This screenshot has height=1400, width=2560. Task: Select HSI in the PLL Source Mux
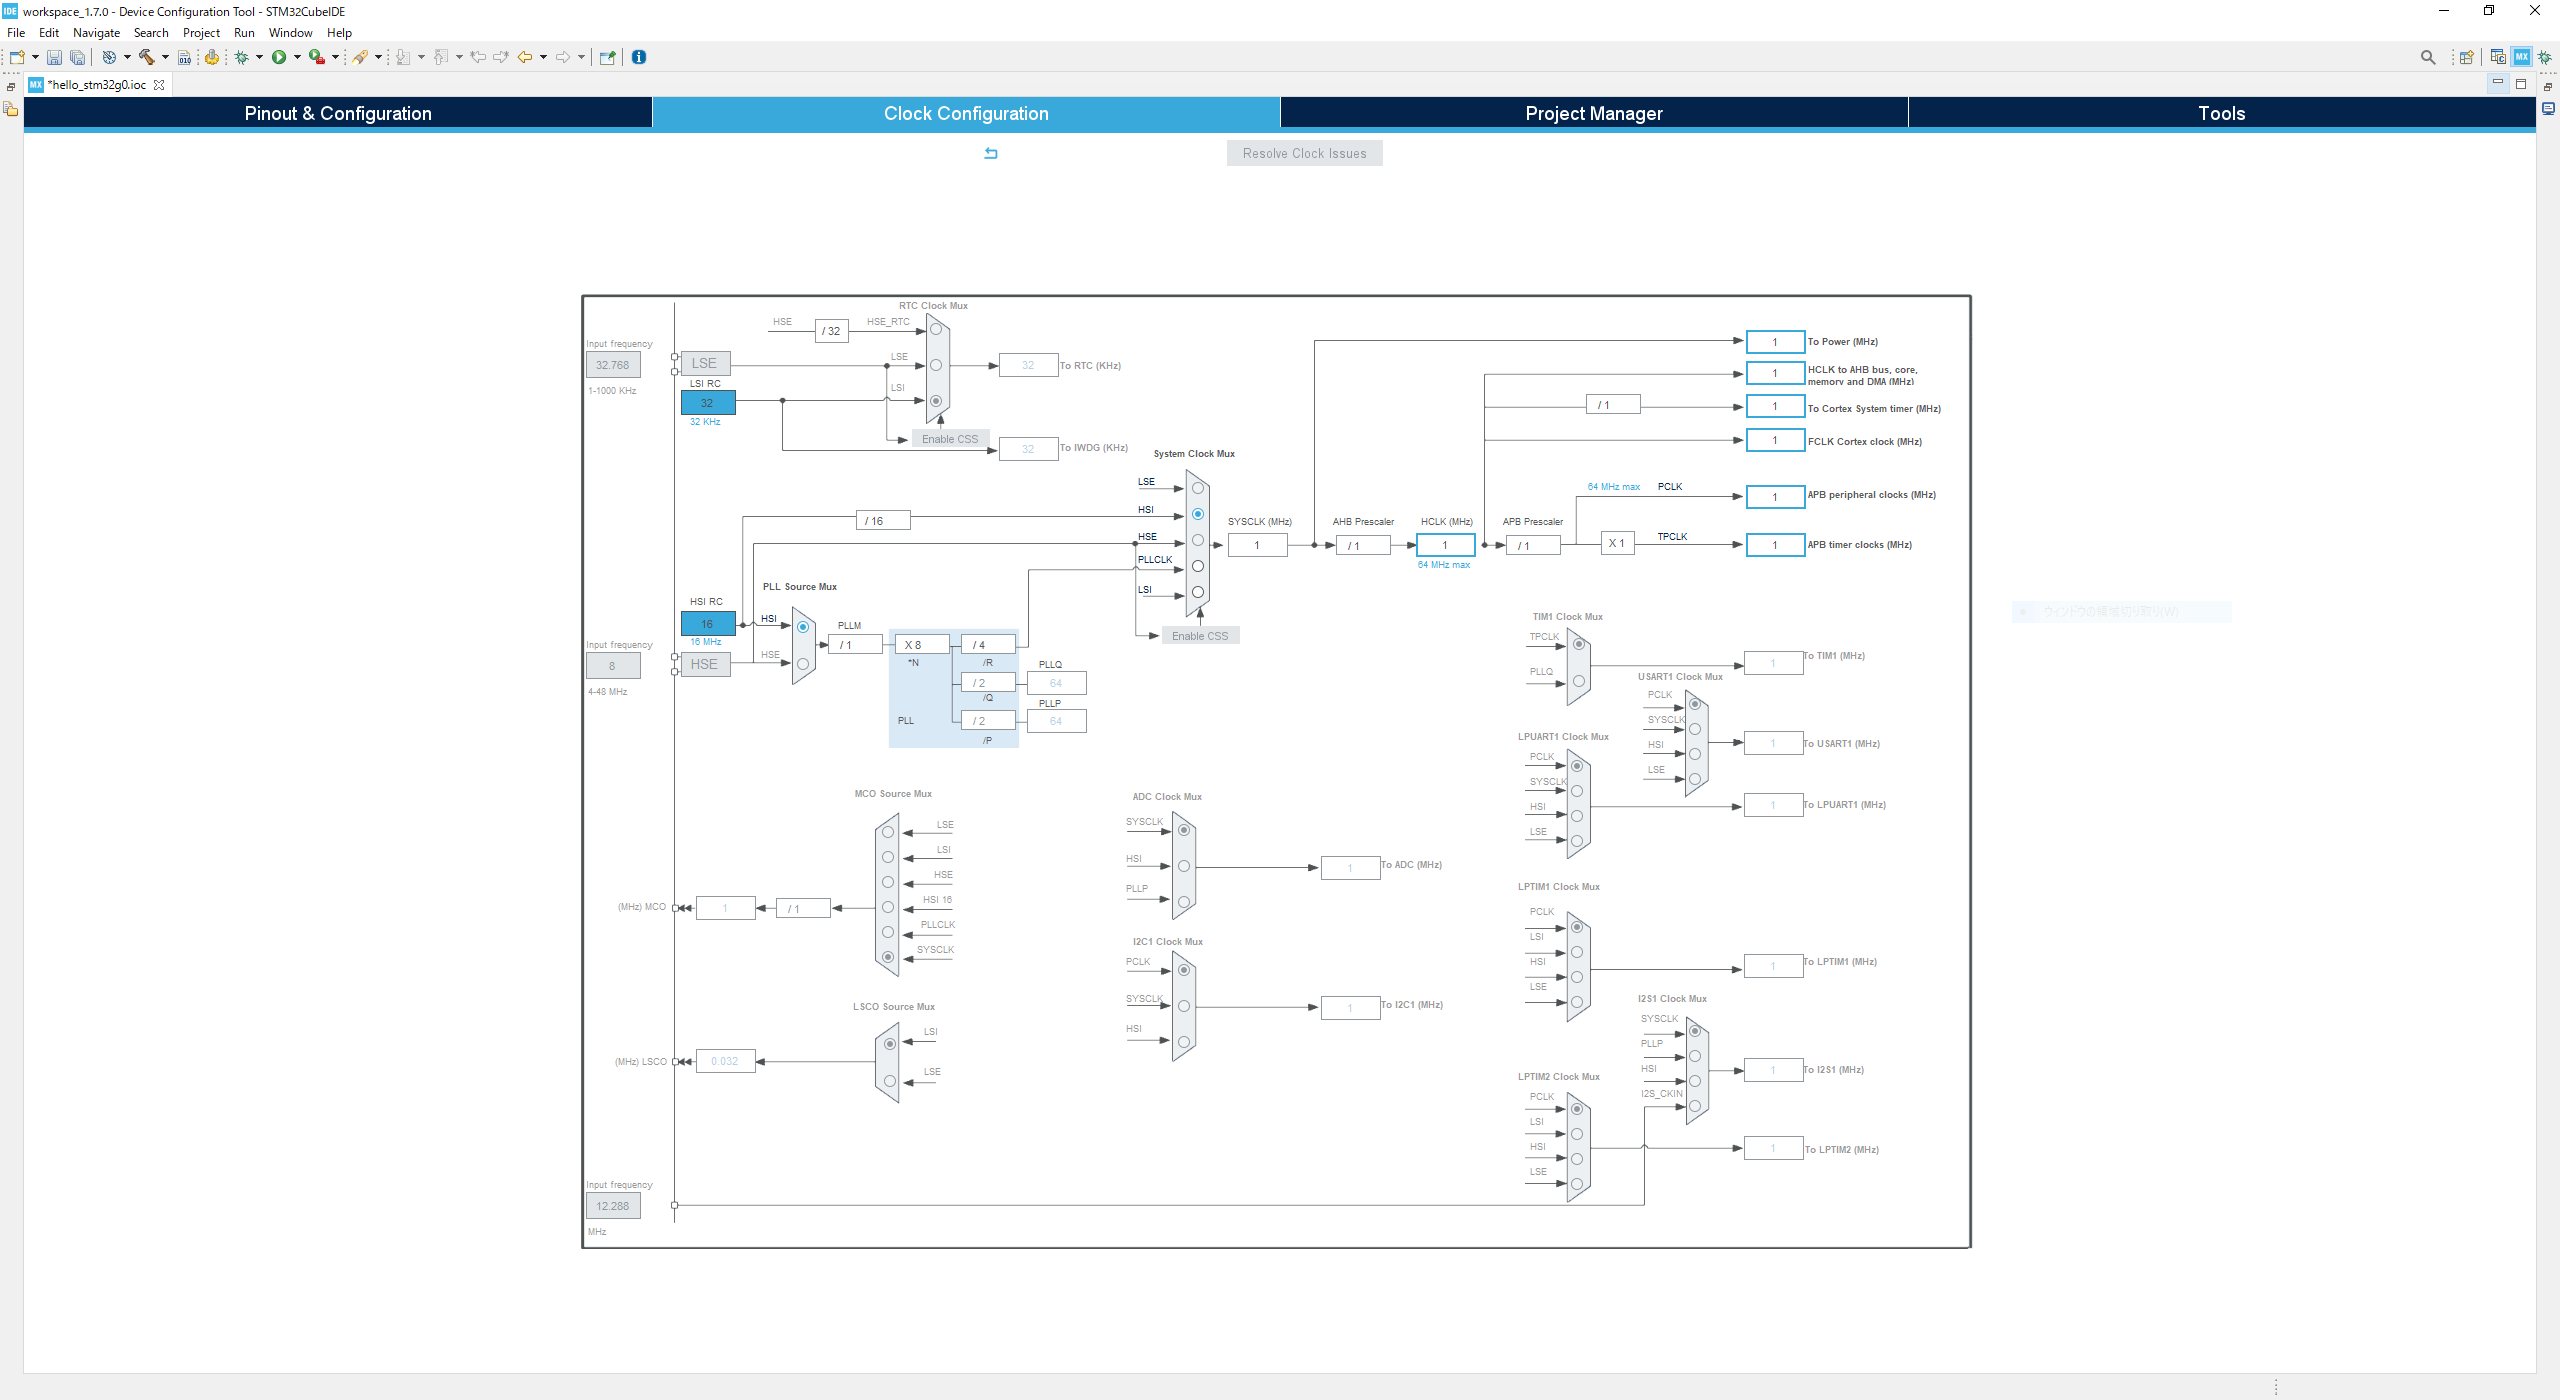[x=802, y=627]
